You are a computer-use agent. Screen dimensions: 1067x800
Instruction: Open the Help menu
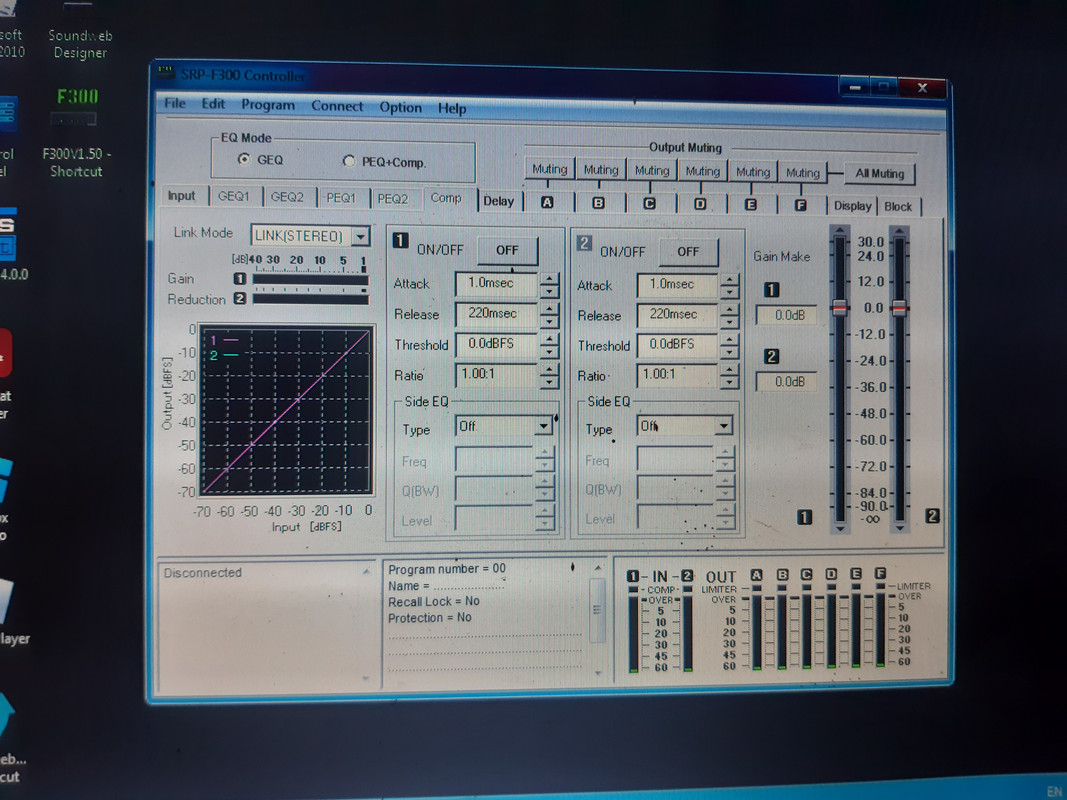(x=452, y=108)
